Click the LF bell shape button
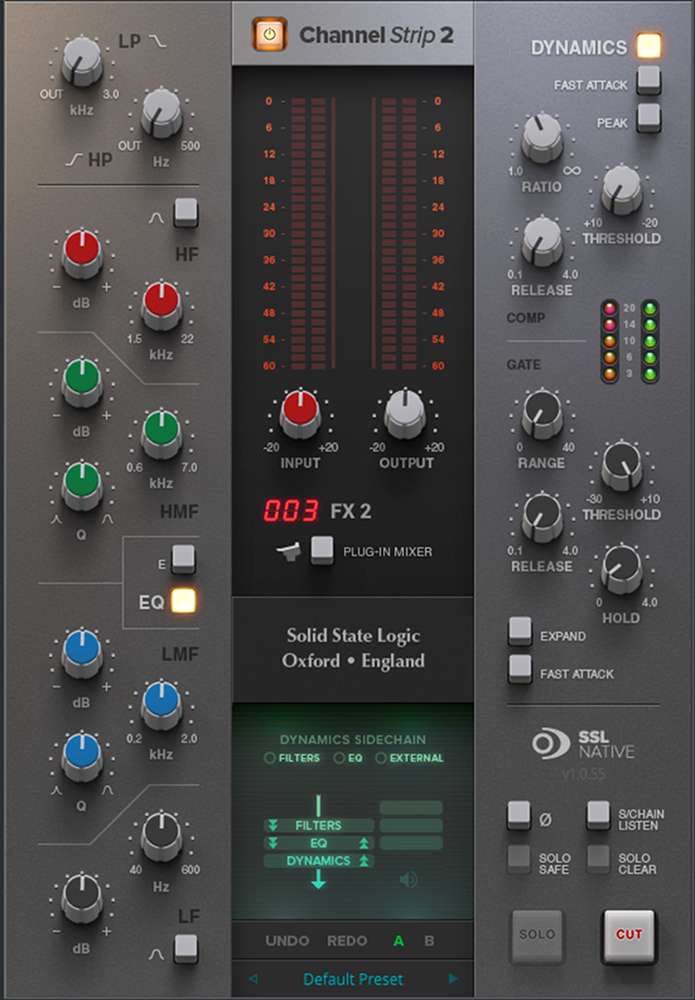This screenshot has width=695, height=1000. [185, 947]
